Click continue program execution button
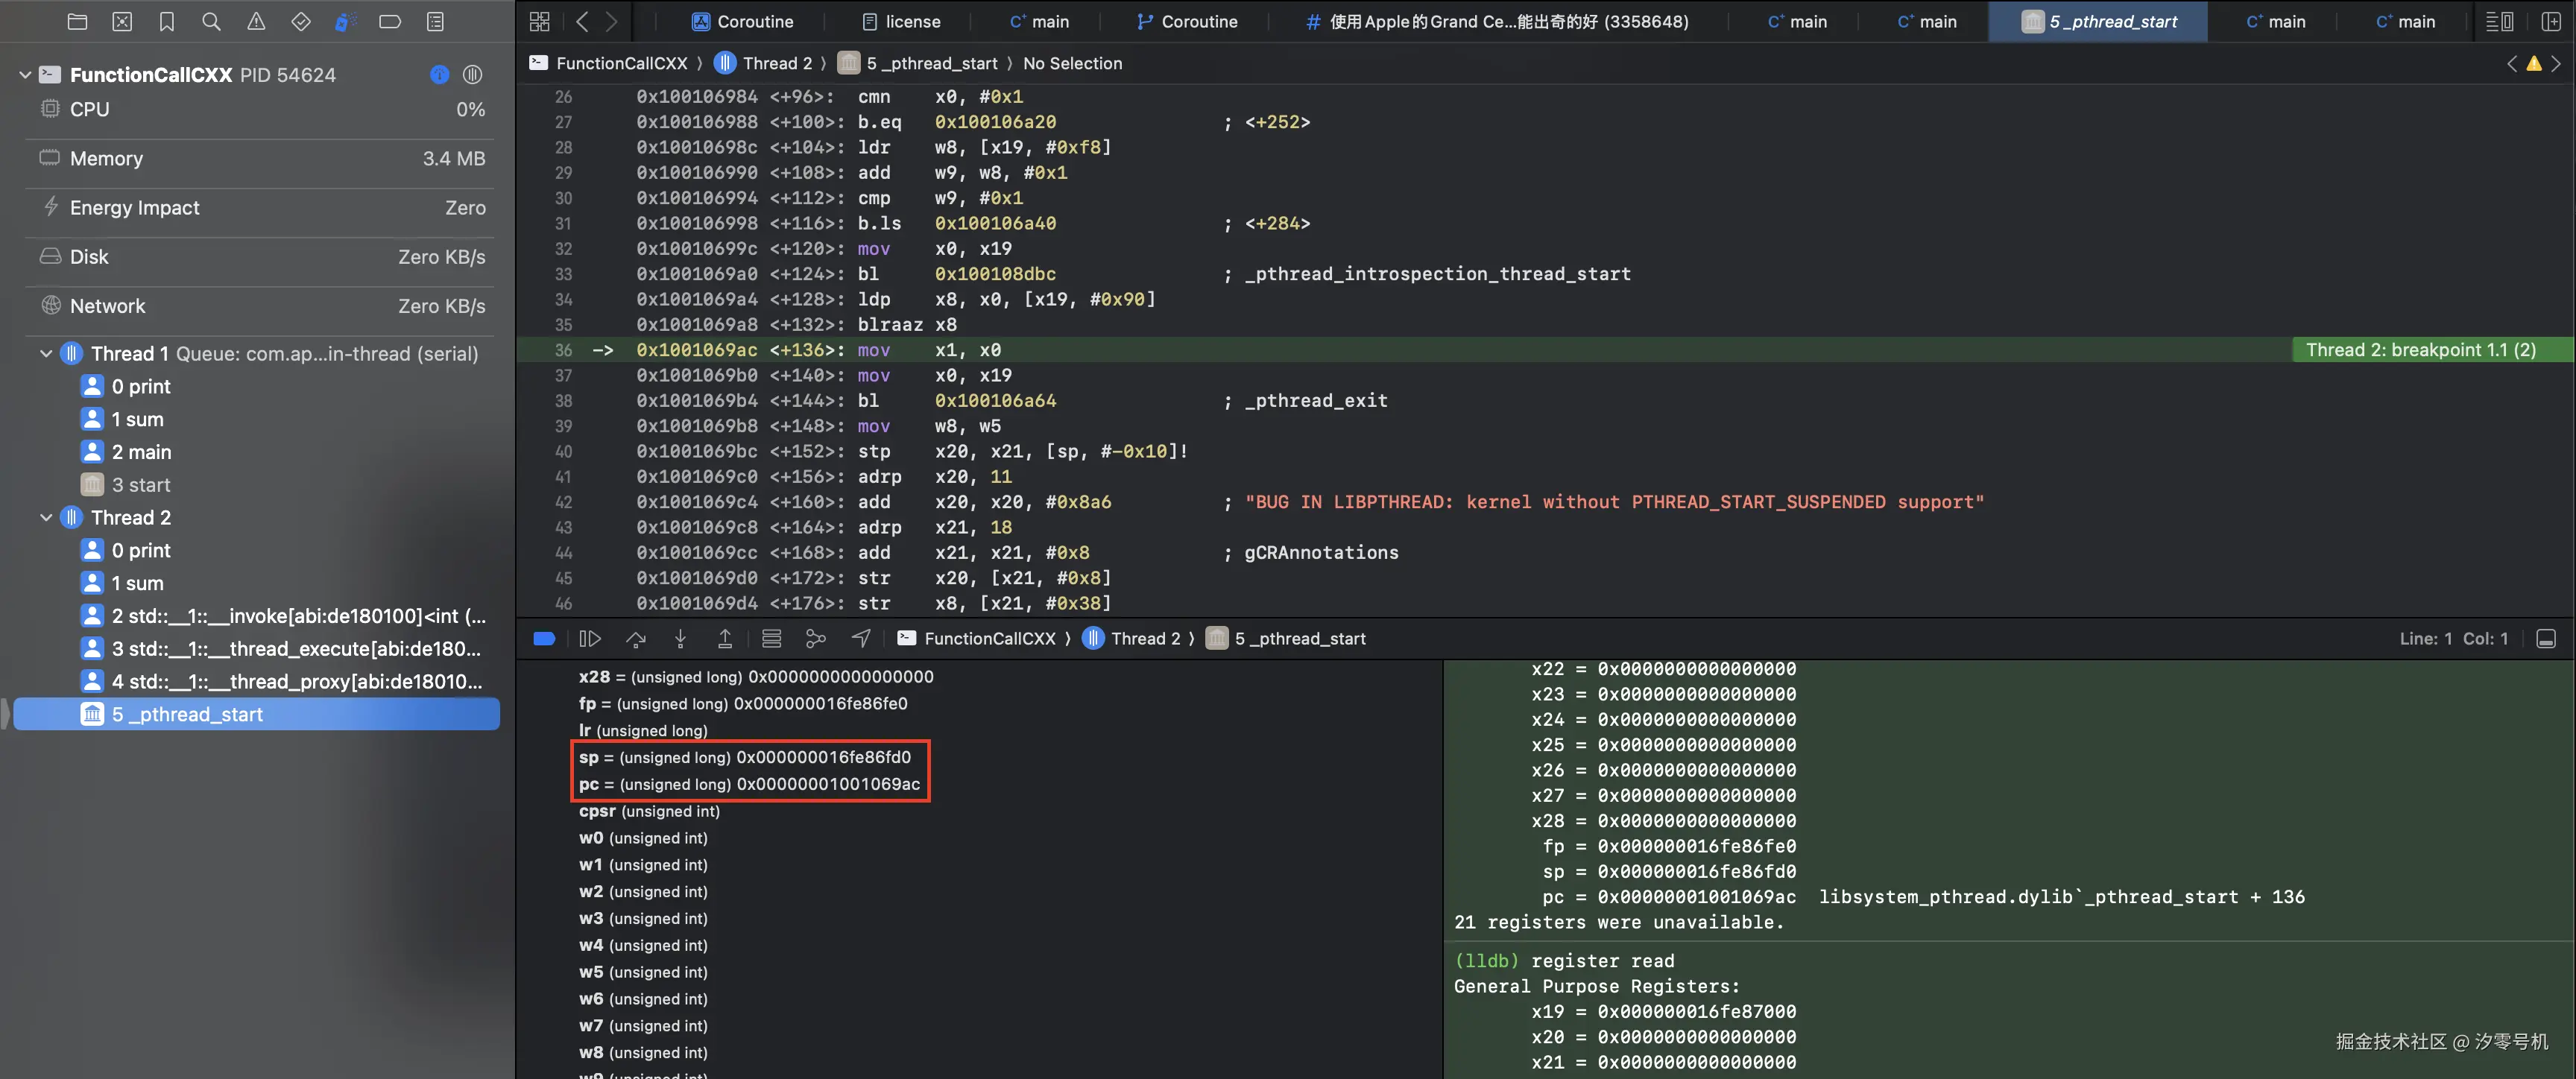Screen dimensions: 2576x1079 pyautogui.click(x=590, y=638)
